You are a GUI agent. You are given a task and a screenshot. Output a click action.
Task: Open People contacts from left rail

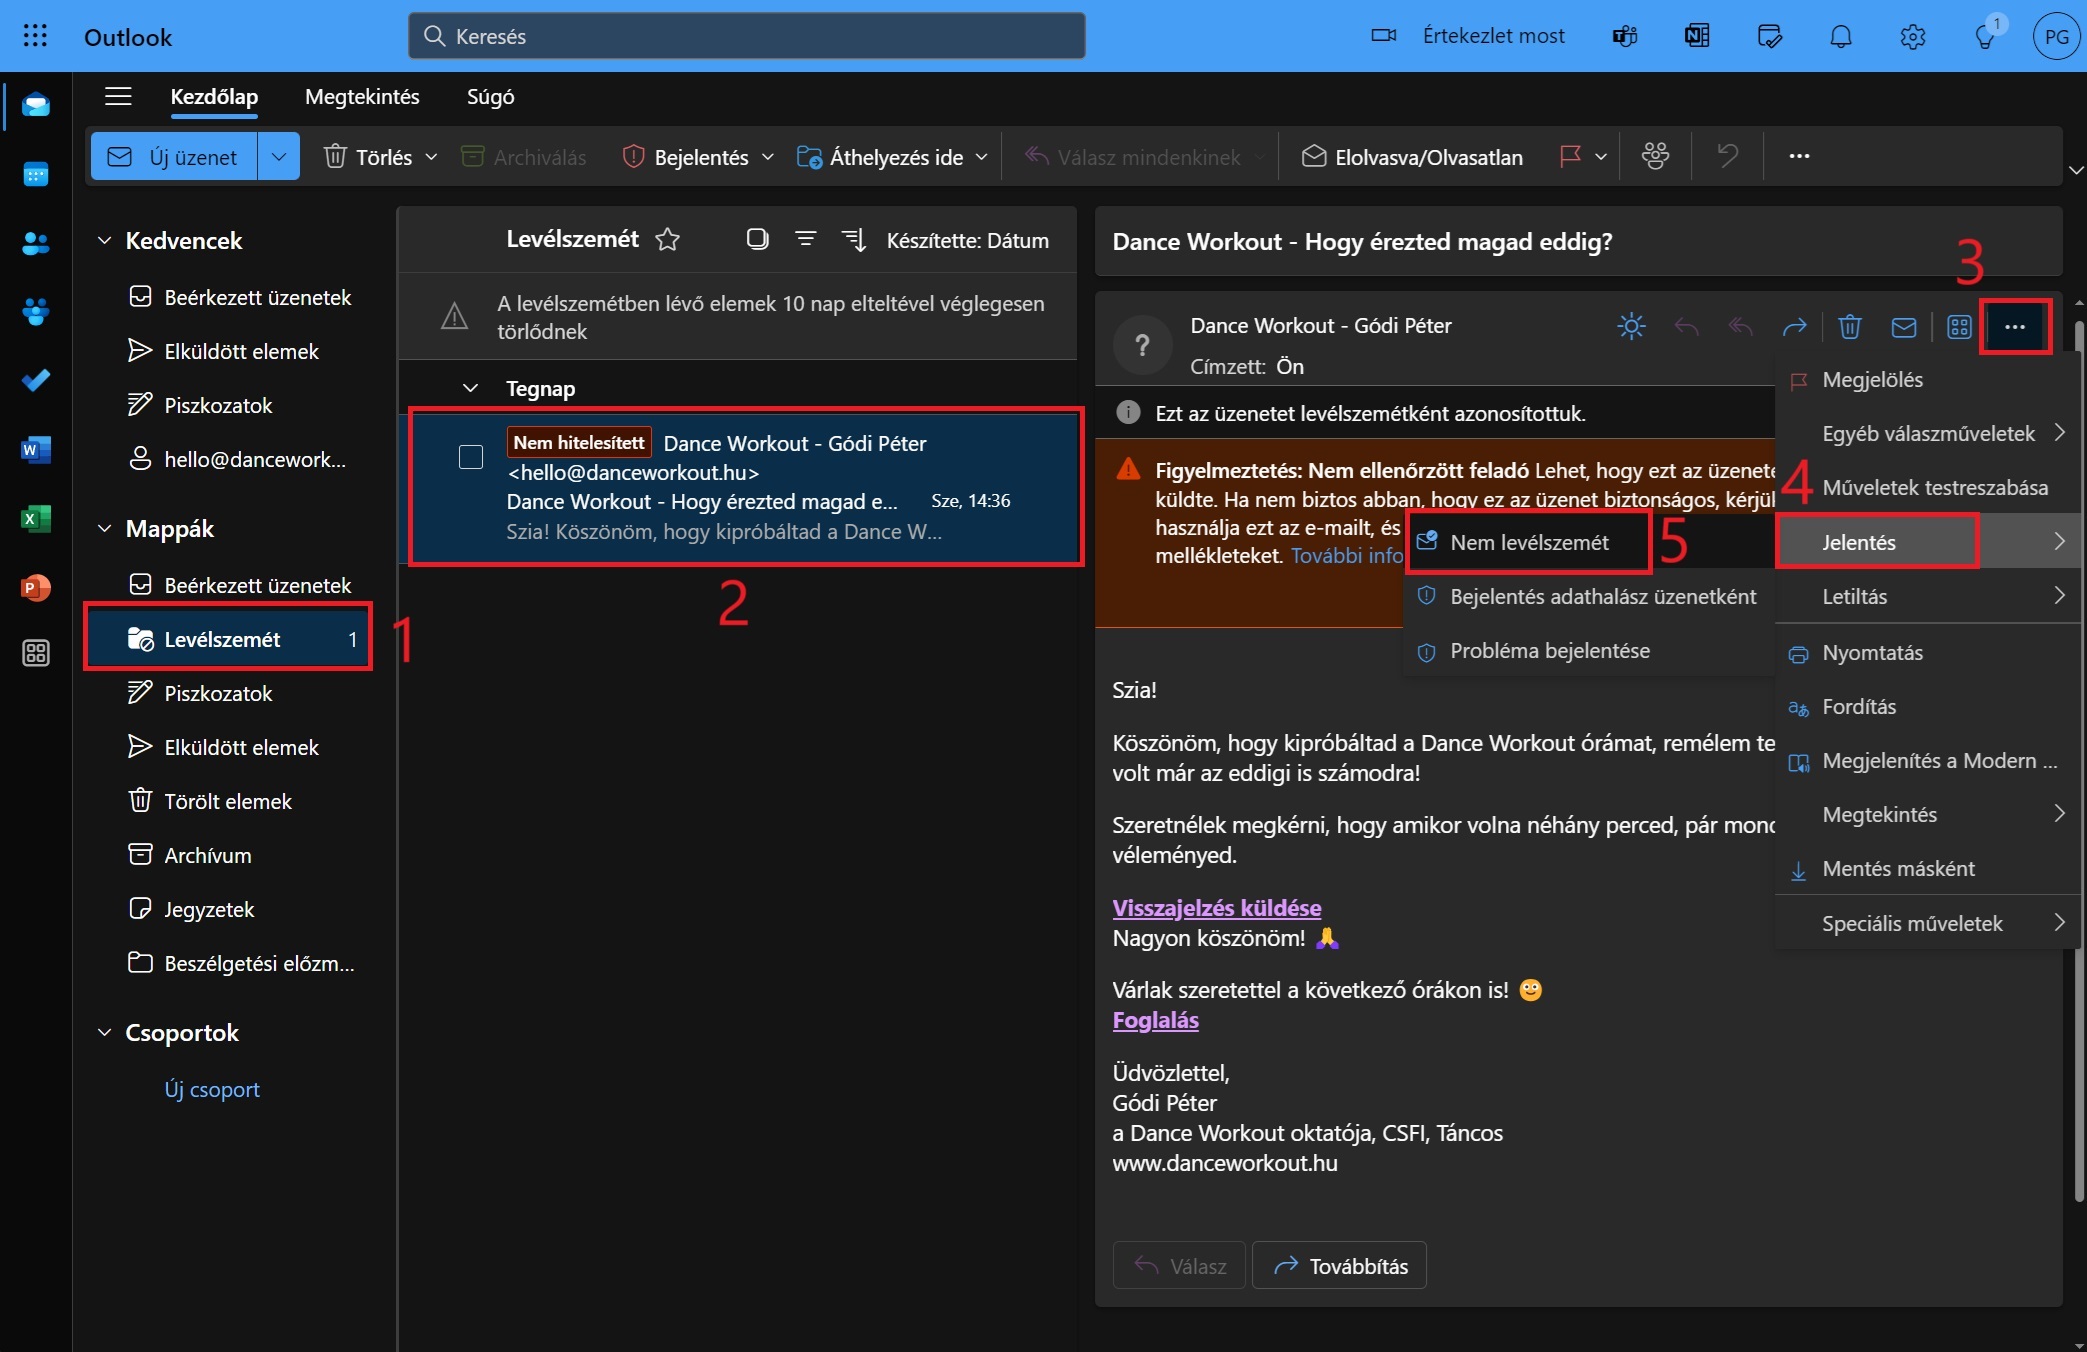(36, 243)
